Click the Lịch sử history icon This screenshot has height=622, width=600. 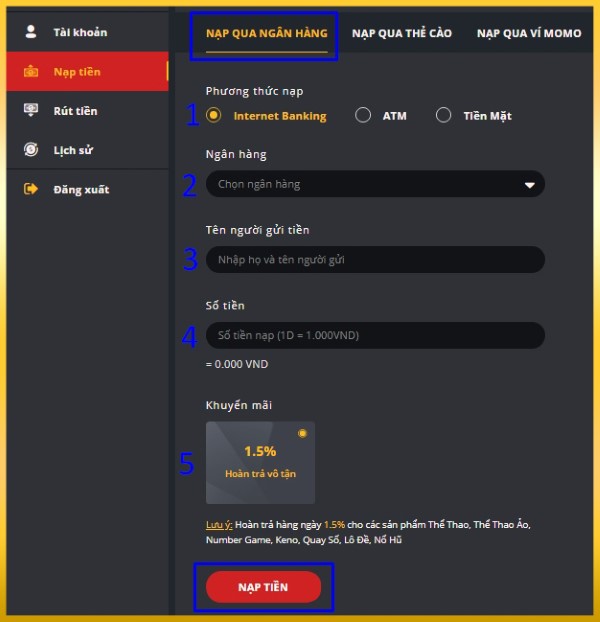(x=31, y=150)
